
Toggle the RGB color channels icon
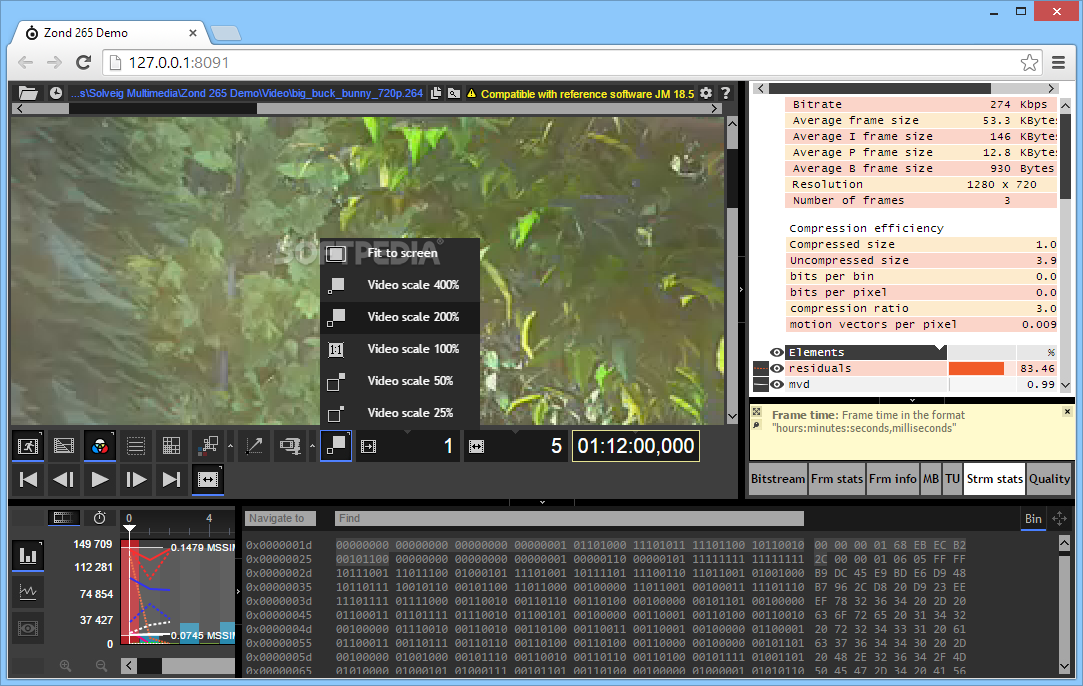(99, 446)
